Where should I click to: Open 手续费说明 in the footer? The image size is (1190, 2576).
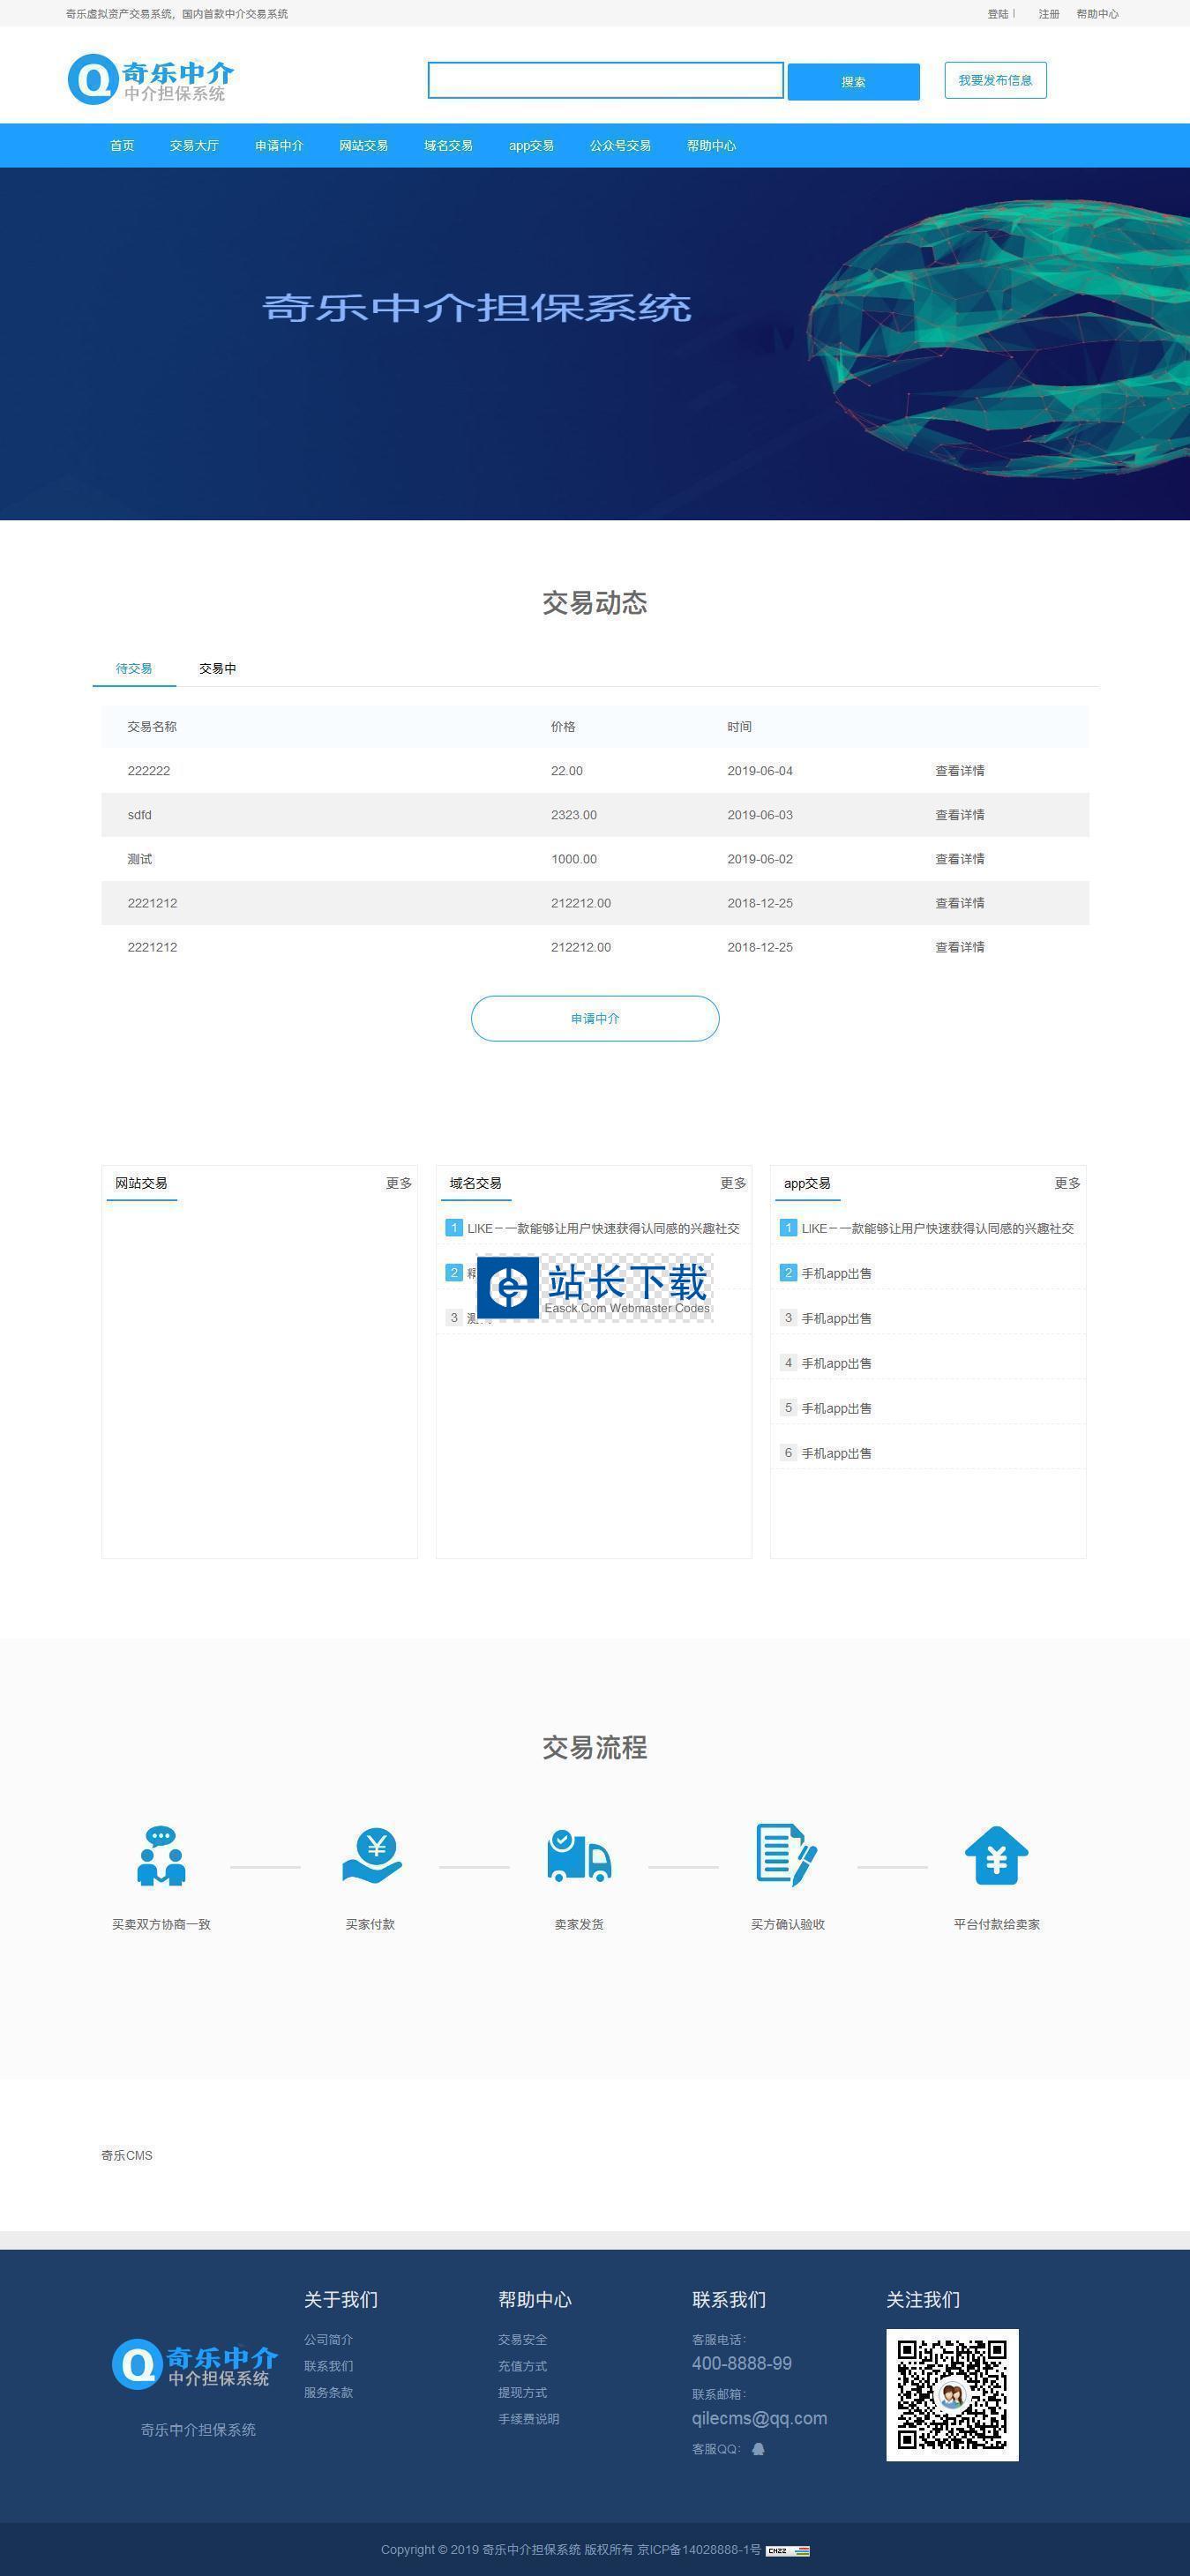528,2419
